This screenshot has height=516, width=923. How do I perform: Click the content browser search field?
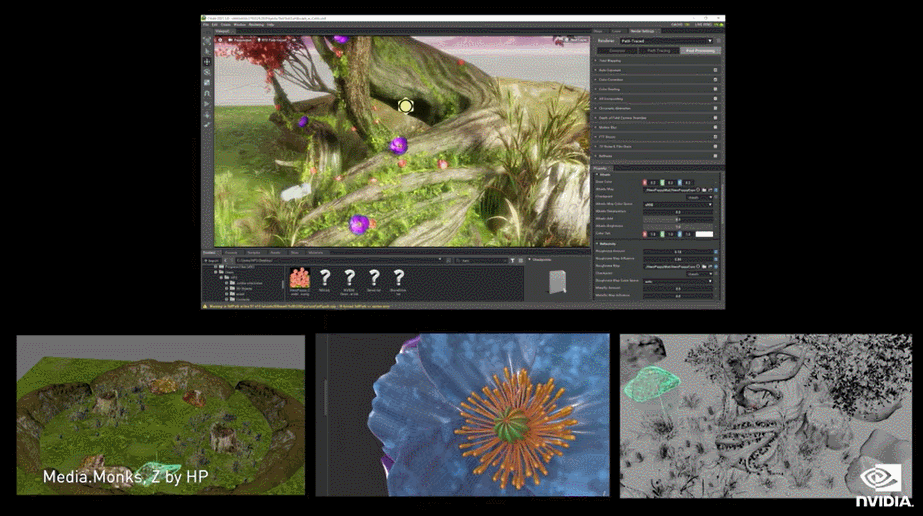coord(482,260)
